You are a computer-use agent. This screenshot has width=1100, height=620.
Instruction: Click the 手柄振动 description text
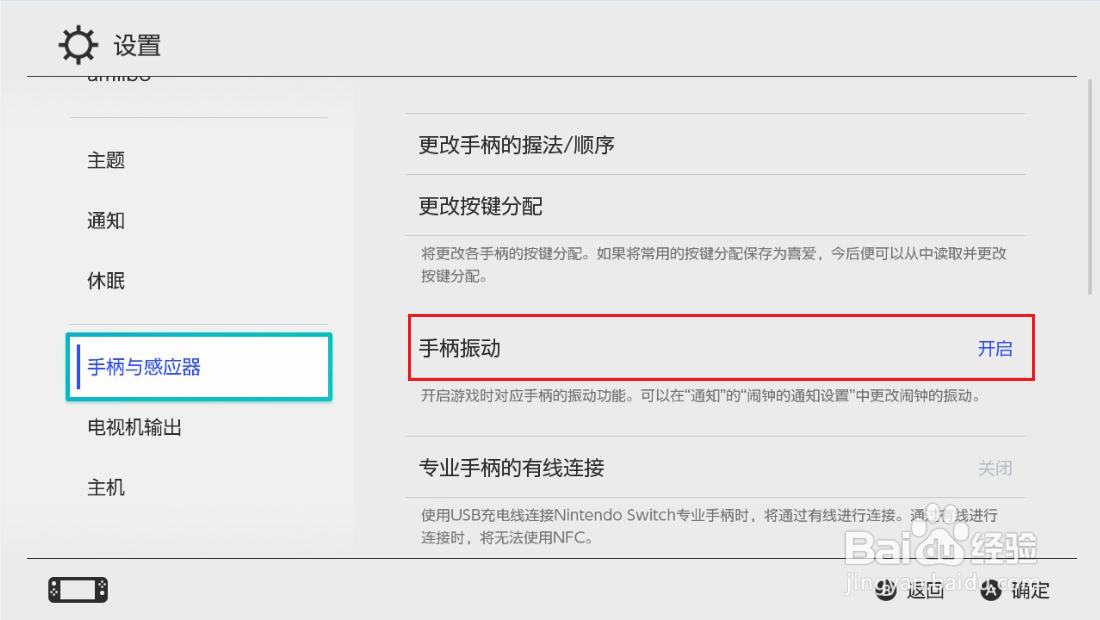(x=700, y=396)
